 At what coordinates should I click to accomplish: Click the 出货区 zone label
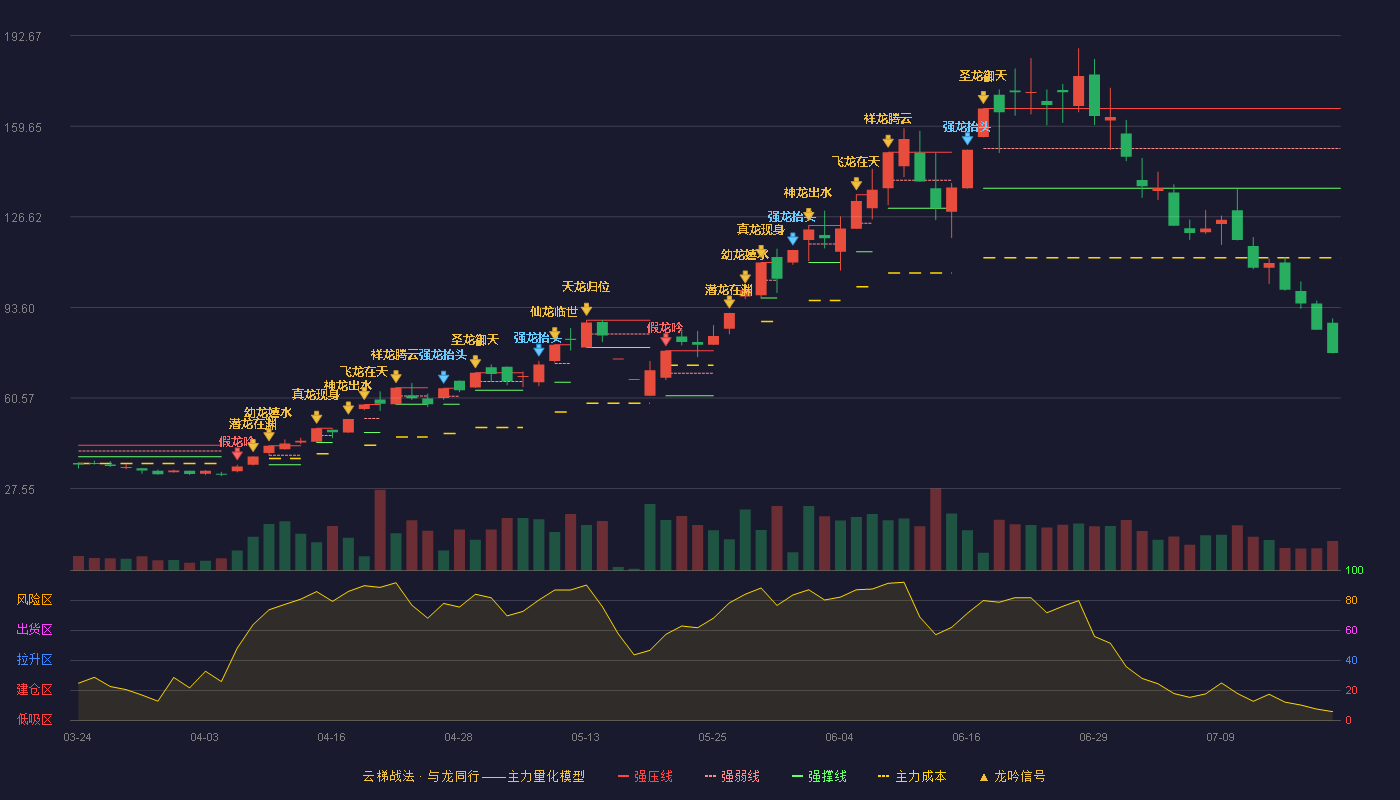(34, 630)
